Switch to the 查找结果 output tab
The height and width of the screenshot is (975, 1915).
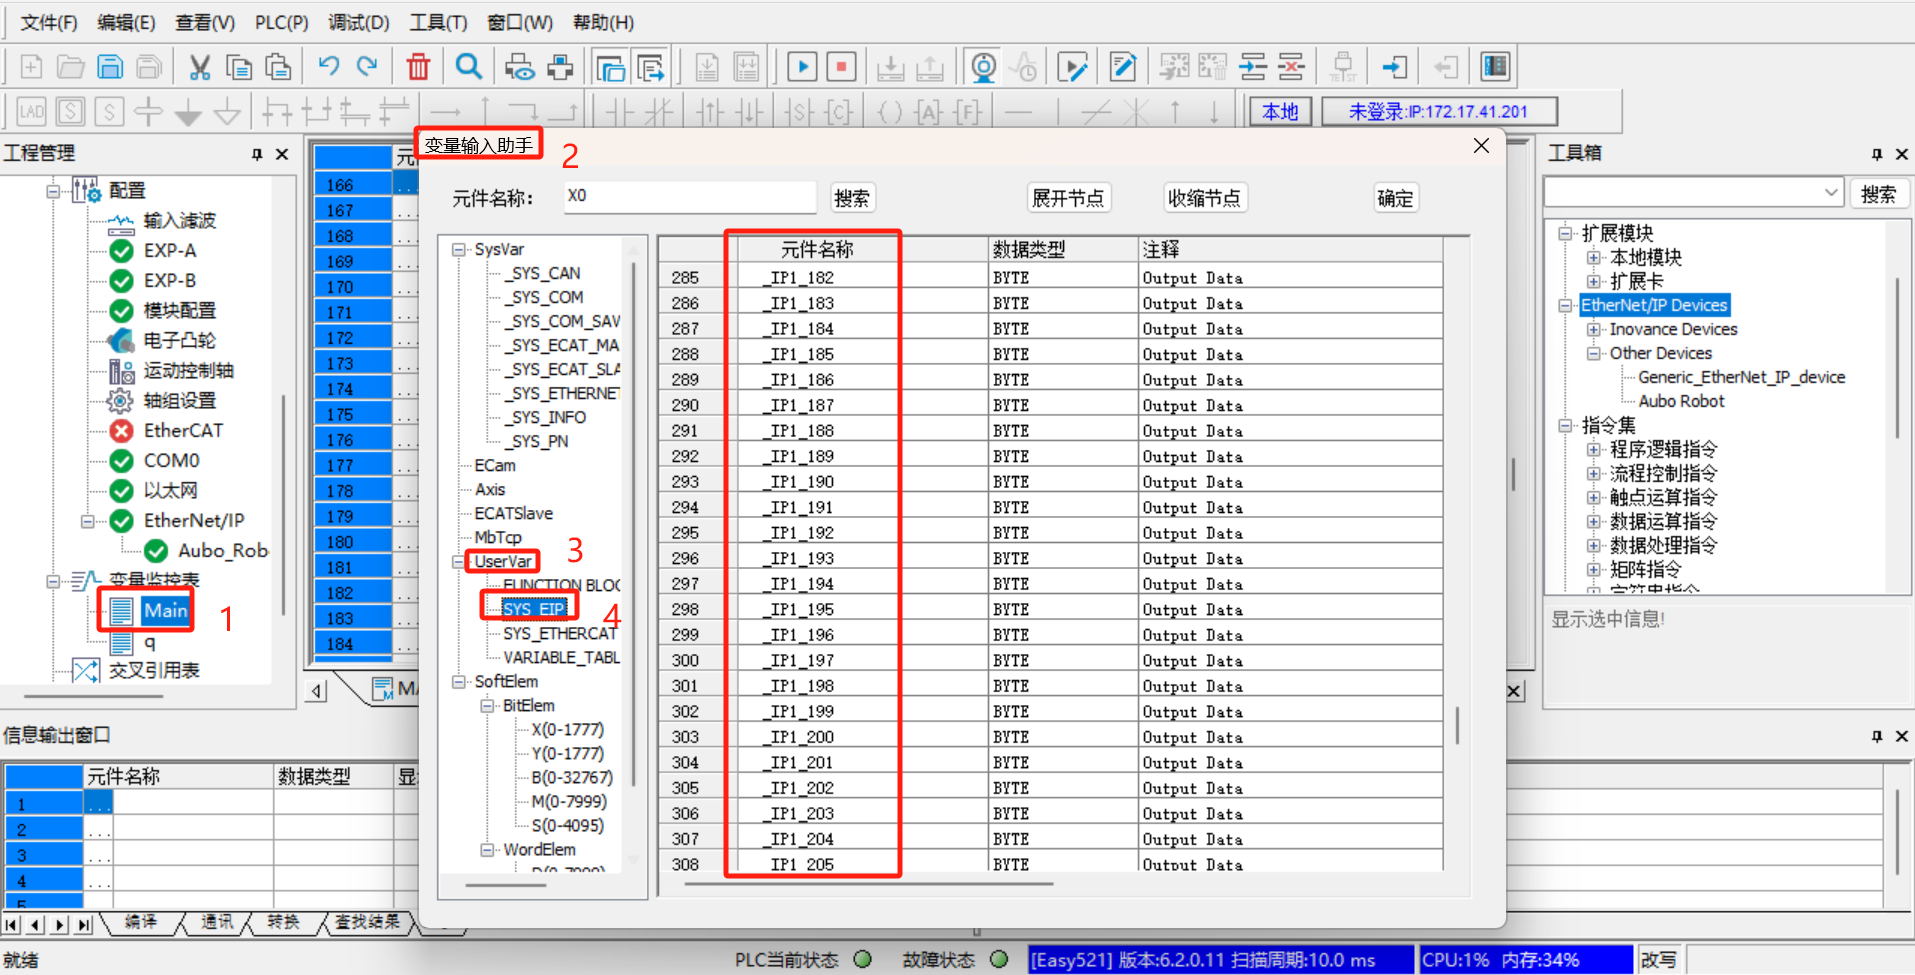point(366,922)
